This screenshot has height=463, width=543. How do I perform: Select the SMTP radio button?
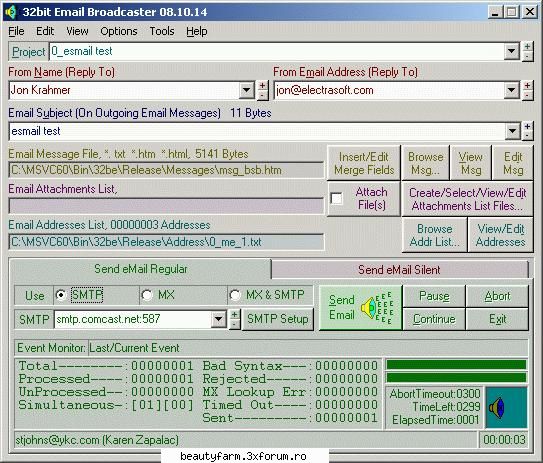(x=61, y=295)
